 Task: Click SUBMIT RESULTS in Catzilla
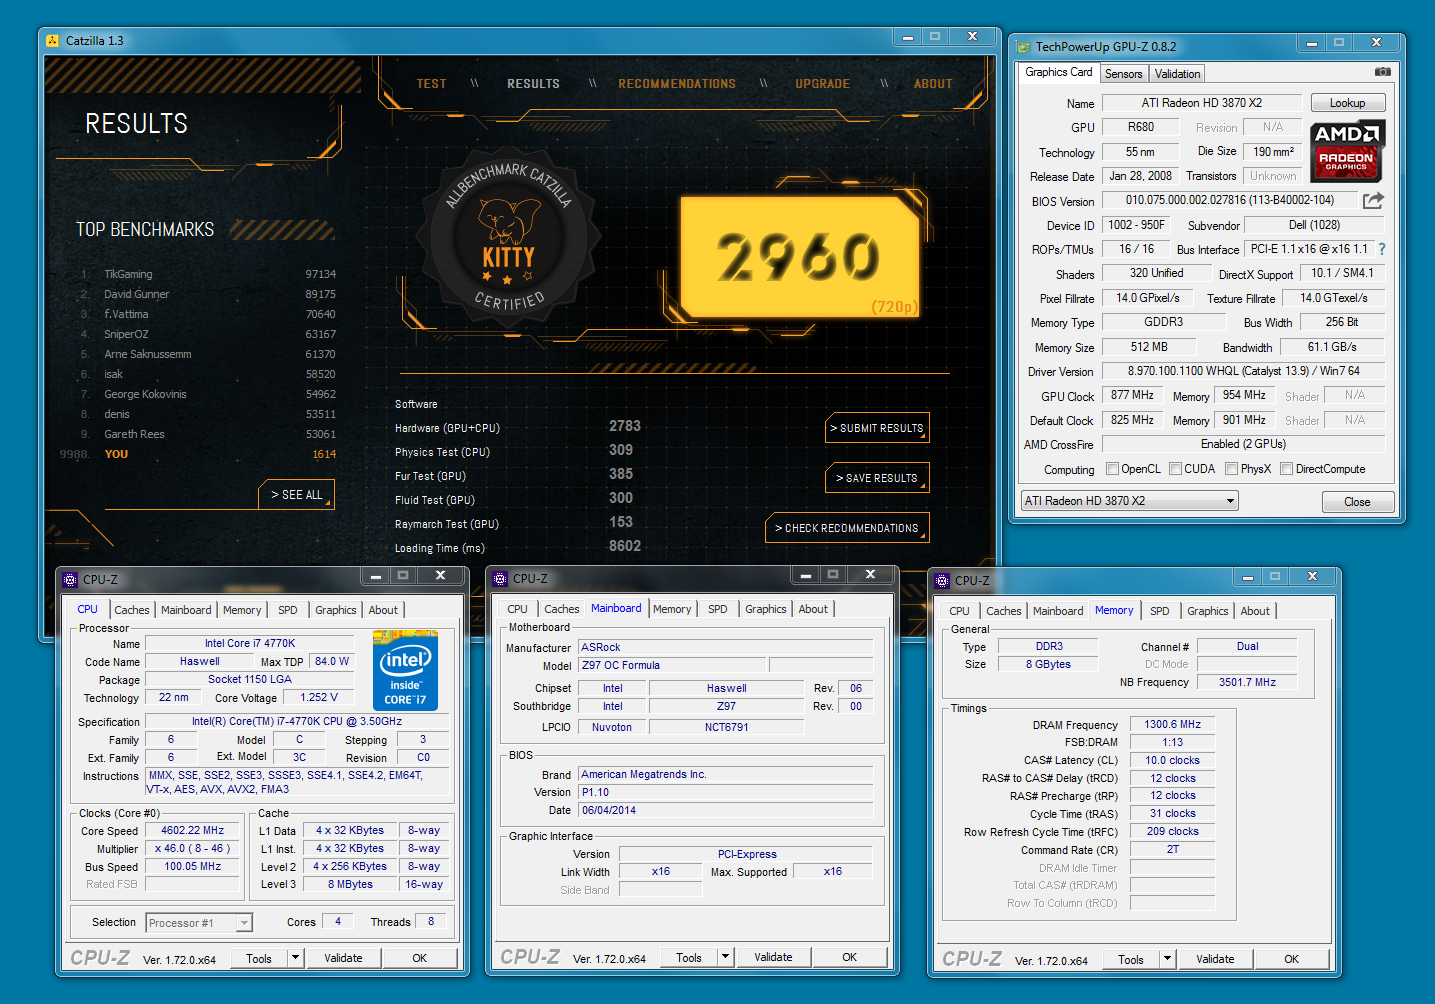pos(878,428)
